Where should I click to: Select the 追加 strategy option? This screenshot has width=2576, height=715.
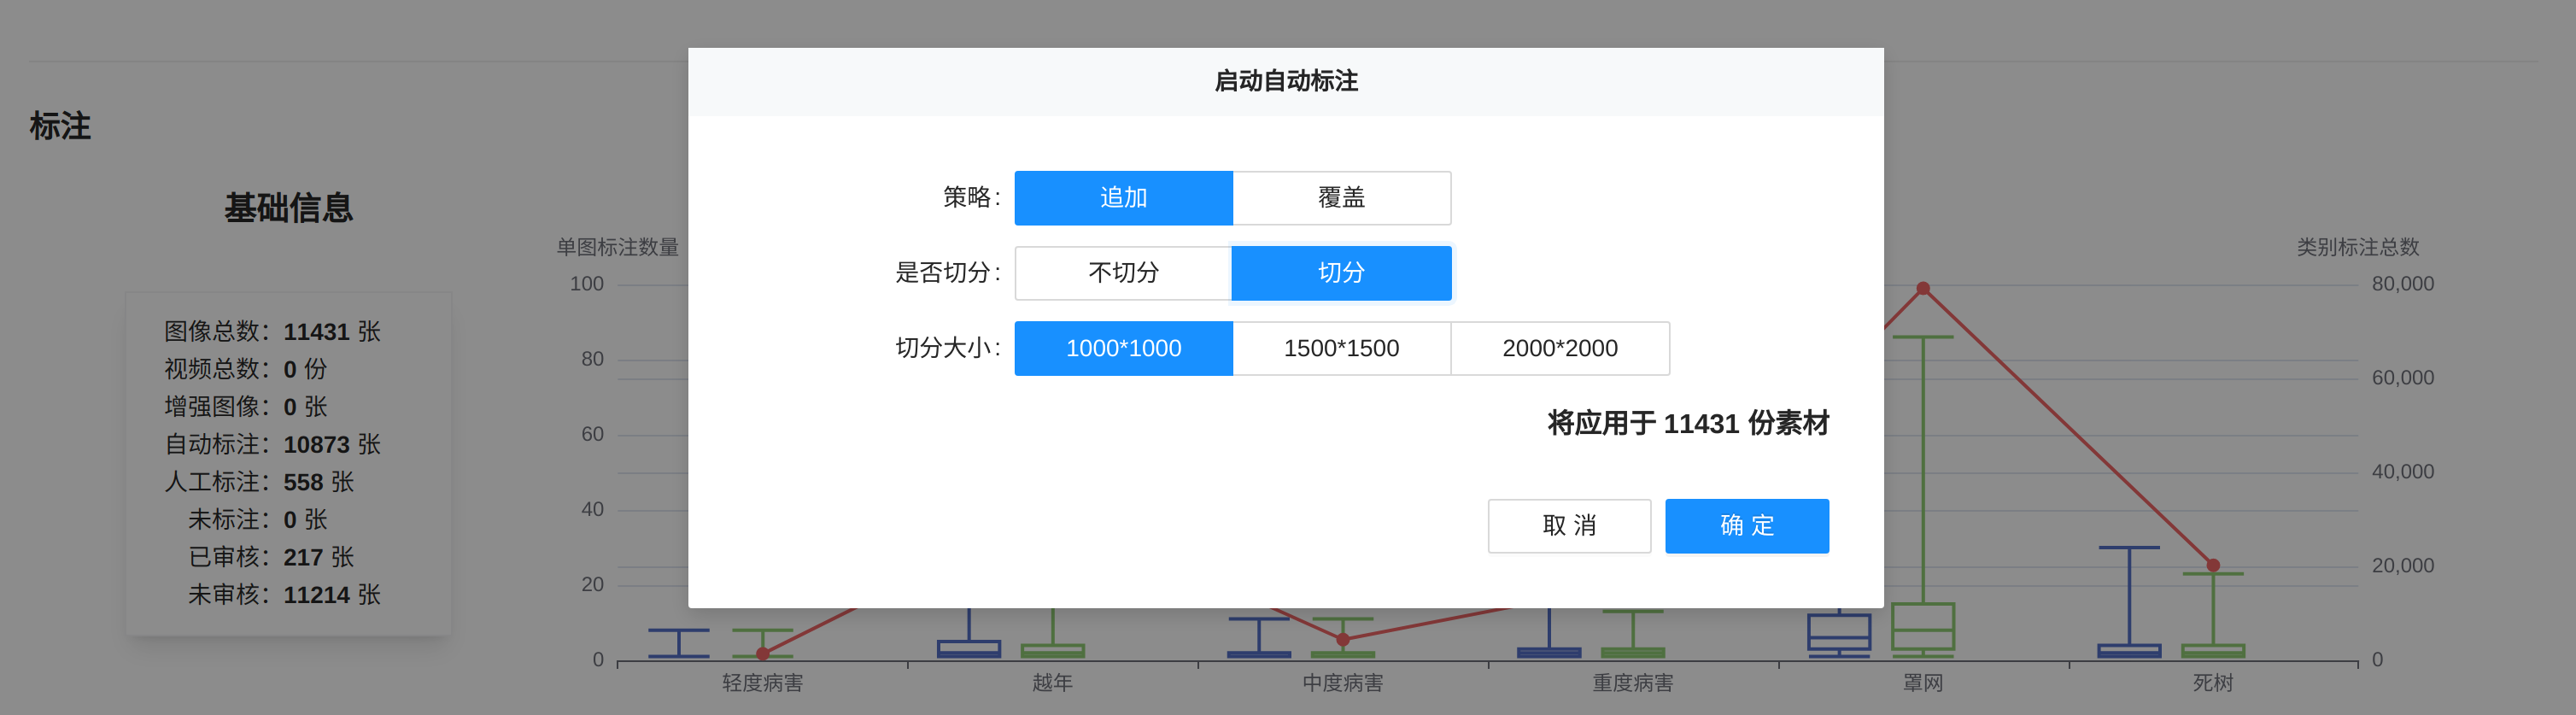point(1123,198)
